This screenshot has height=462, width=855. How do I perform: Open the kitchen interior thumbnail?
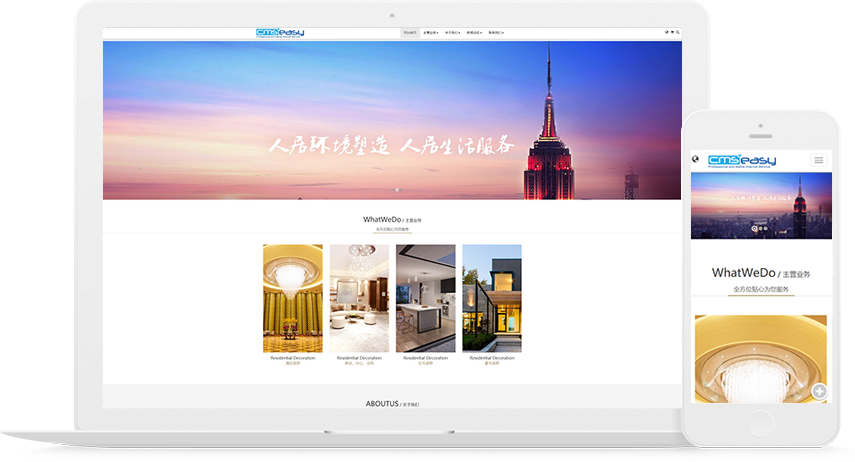(x=425, y=298)
